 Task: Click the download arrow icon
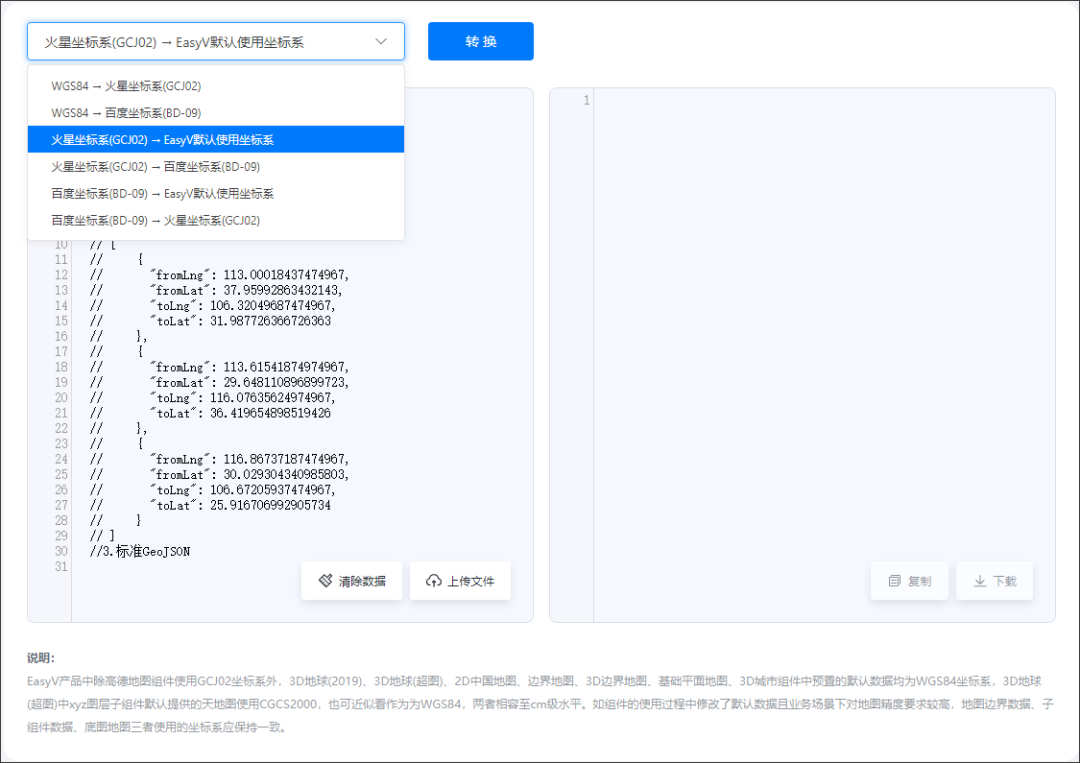point(979,581)
